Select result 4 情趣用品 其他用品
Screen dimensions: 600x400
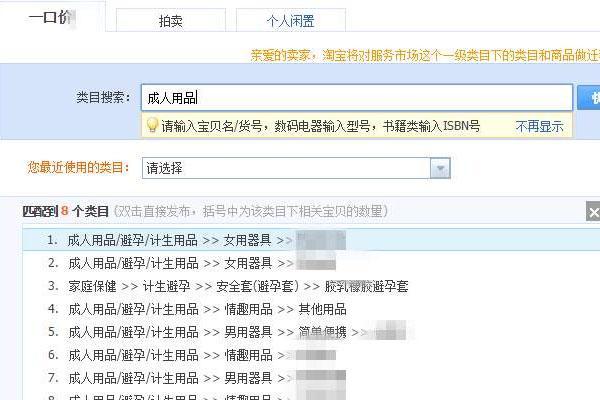click(311, 309)
